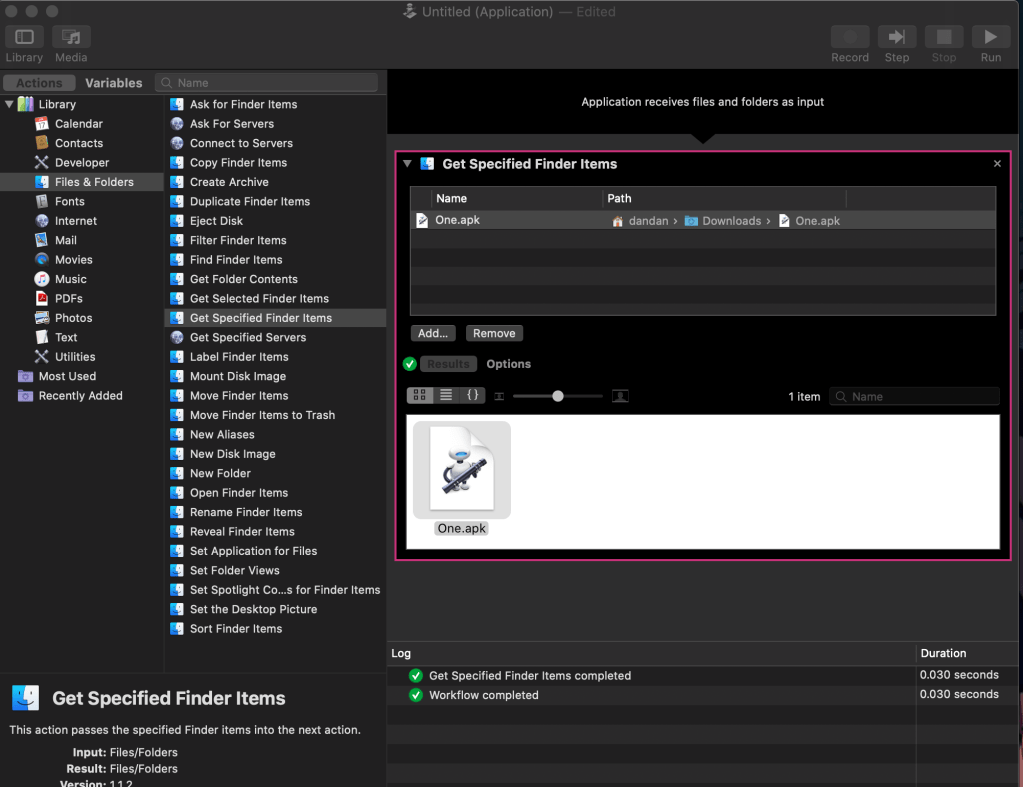Collapse Get Specified Finder Items action
The height and width of the screenshot is (787, 1023).
click(x=407, y=164)
